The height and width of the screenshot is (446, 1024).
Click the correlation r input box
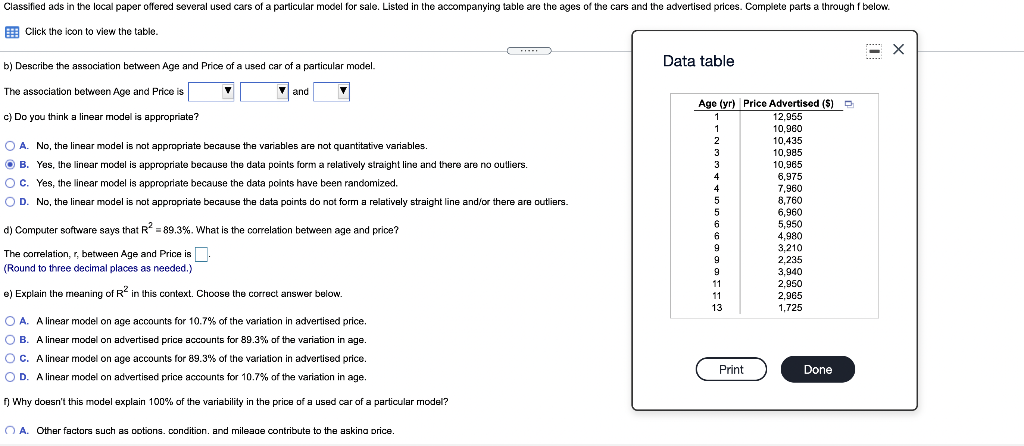[x=202, y=254]
